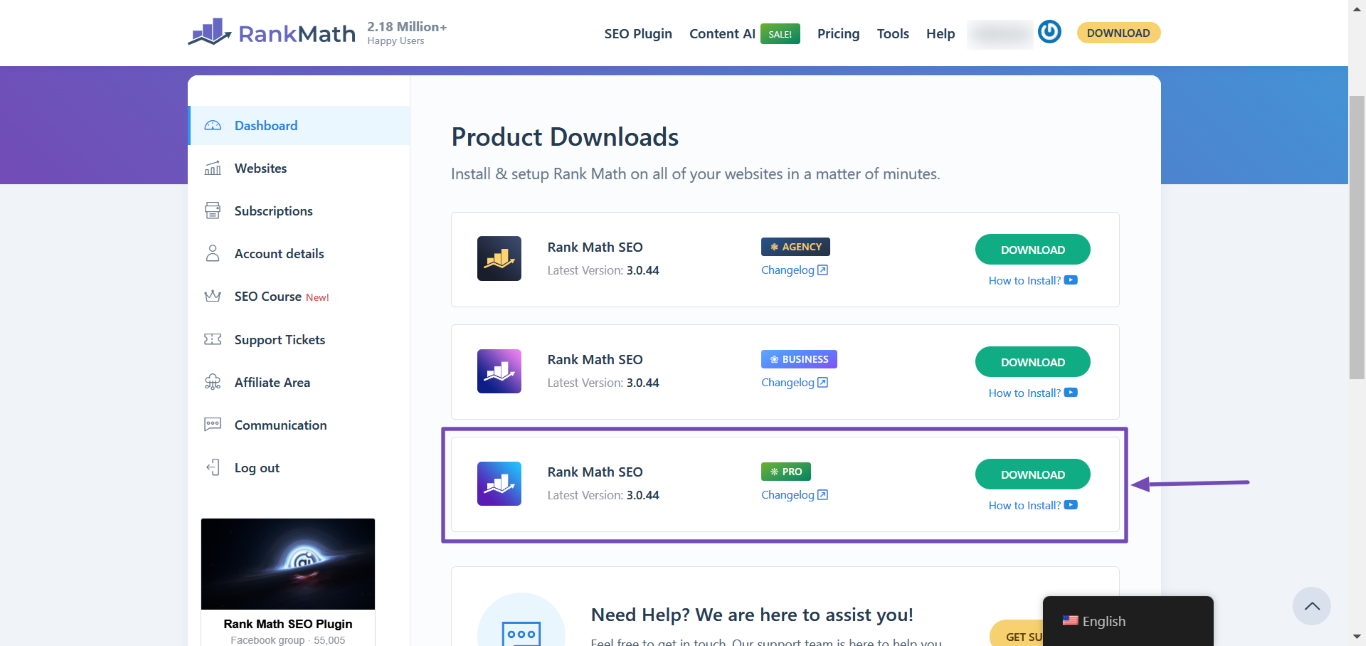Click the Account details person icon

212,254
